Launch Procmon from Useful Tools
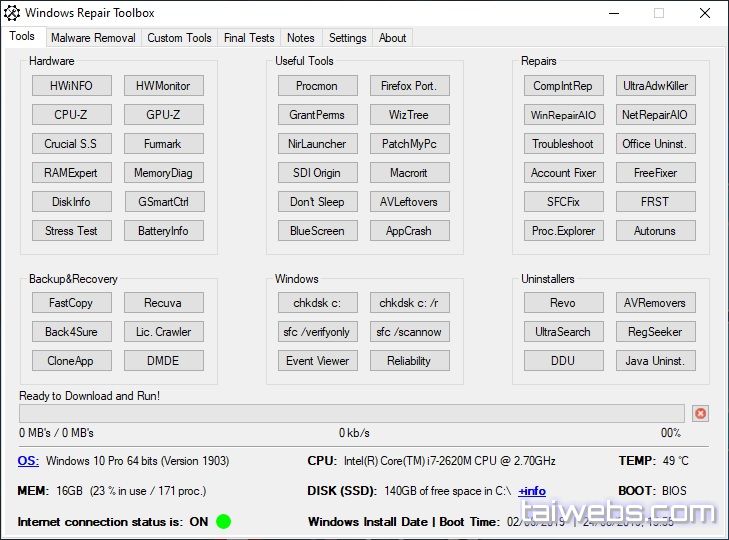Screen dimensions: 729x540 point(317,86)
